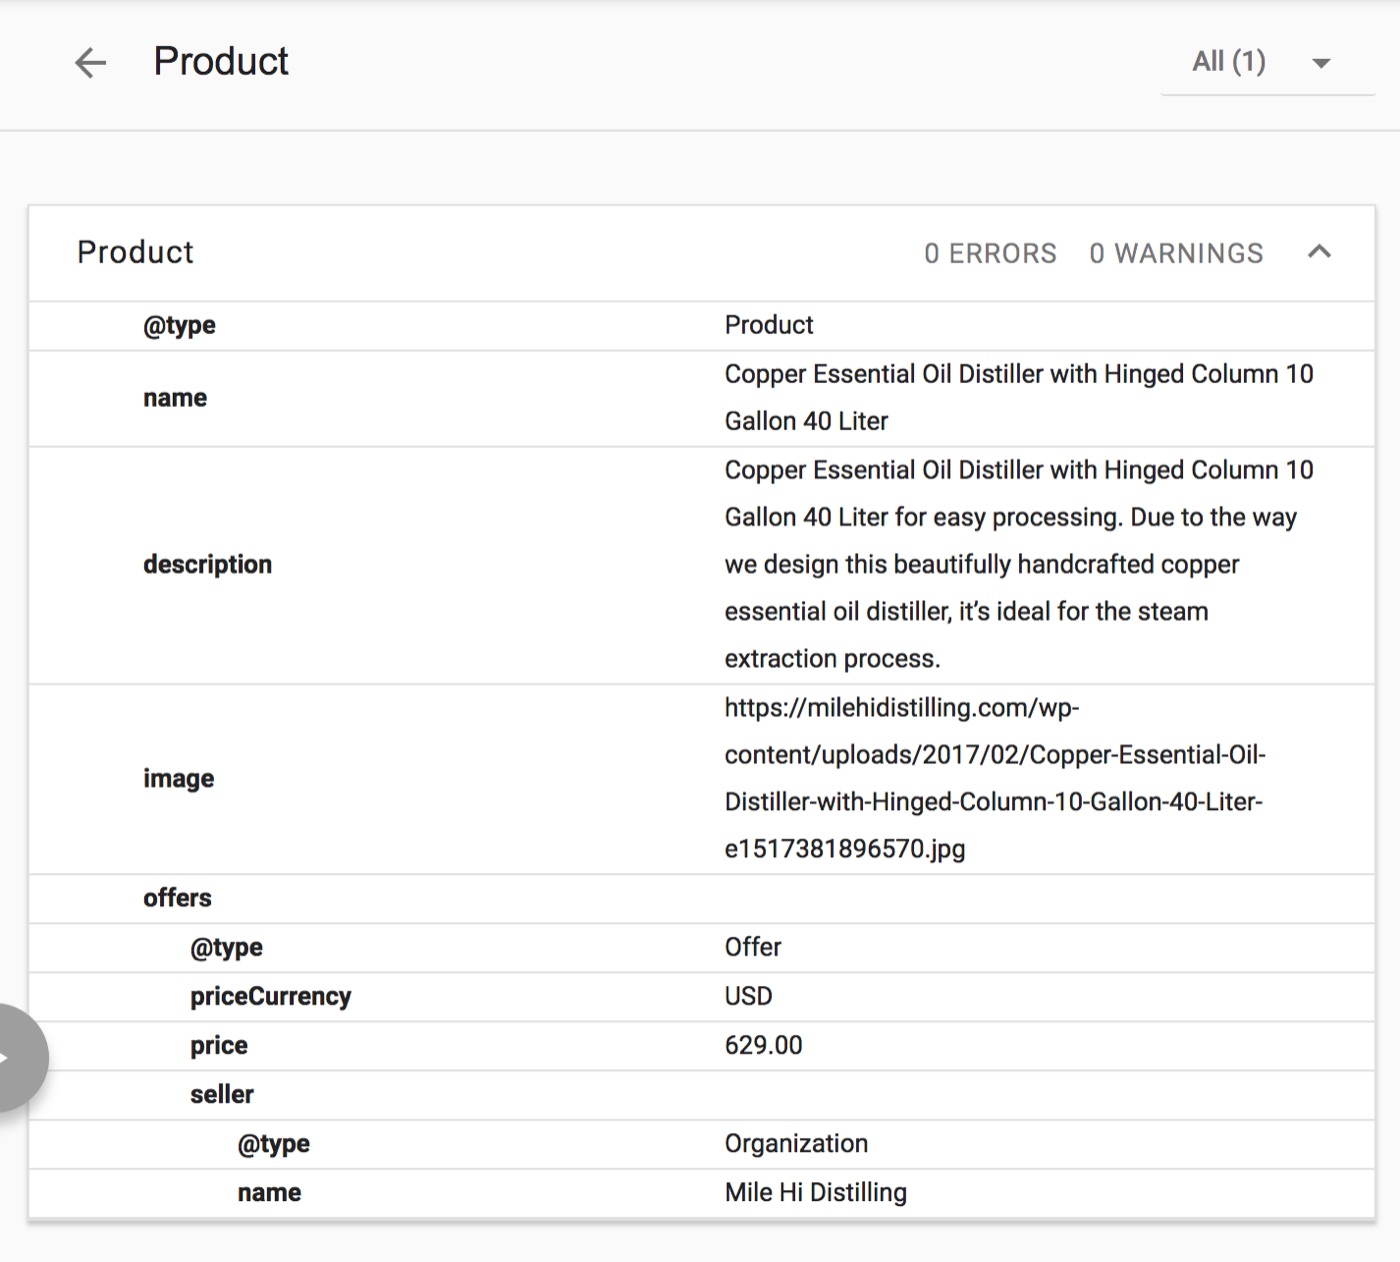Click the "0 WARNINGS" count

(1176, 253)
